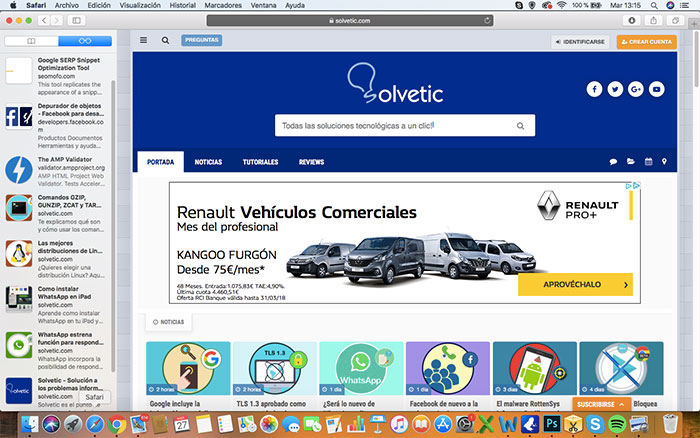Open the Archivo menu
Image resolution: width=700 pixels, height=438 pixels.
67,5
